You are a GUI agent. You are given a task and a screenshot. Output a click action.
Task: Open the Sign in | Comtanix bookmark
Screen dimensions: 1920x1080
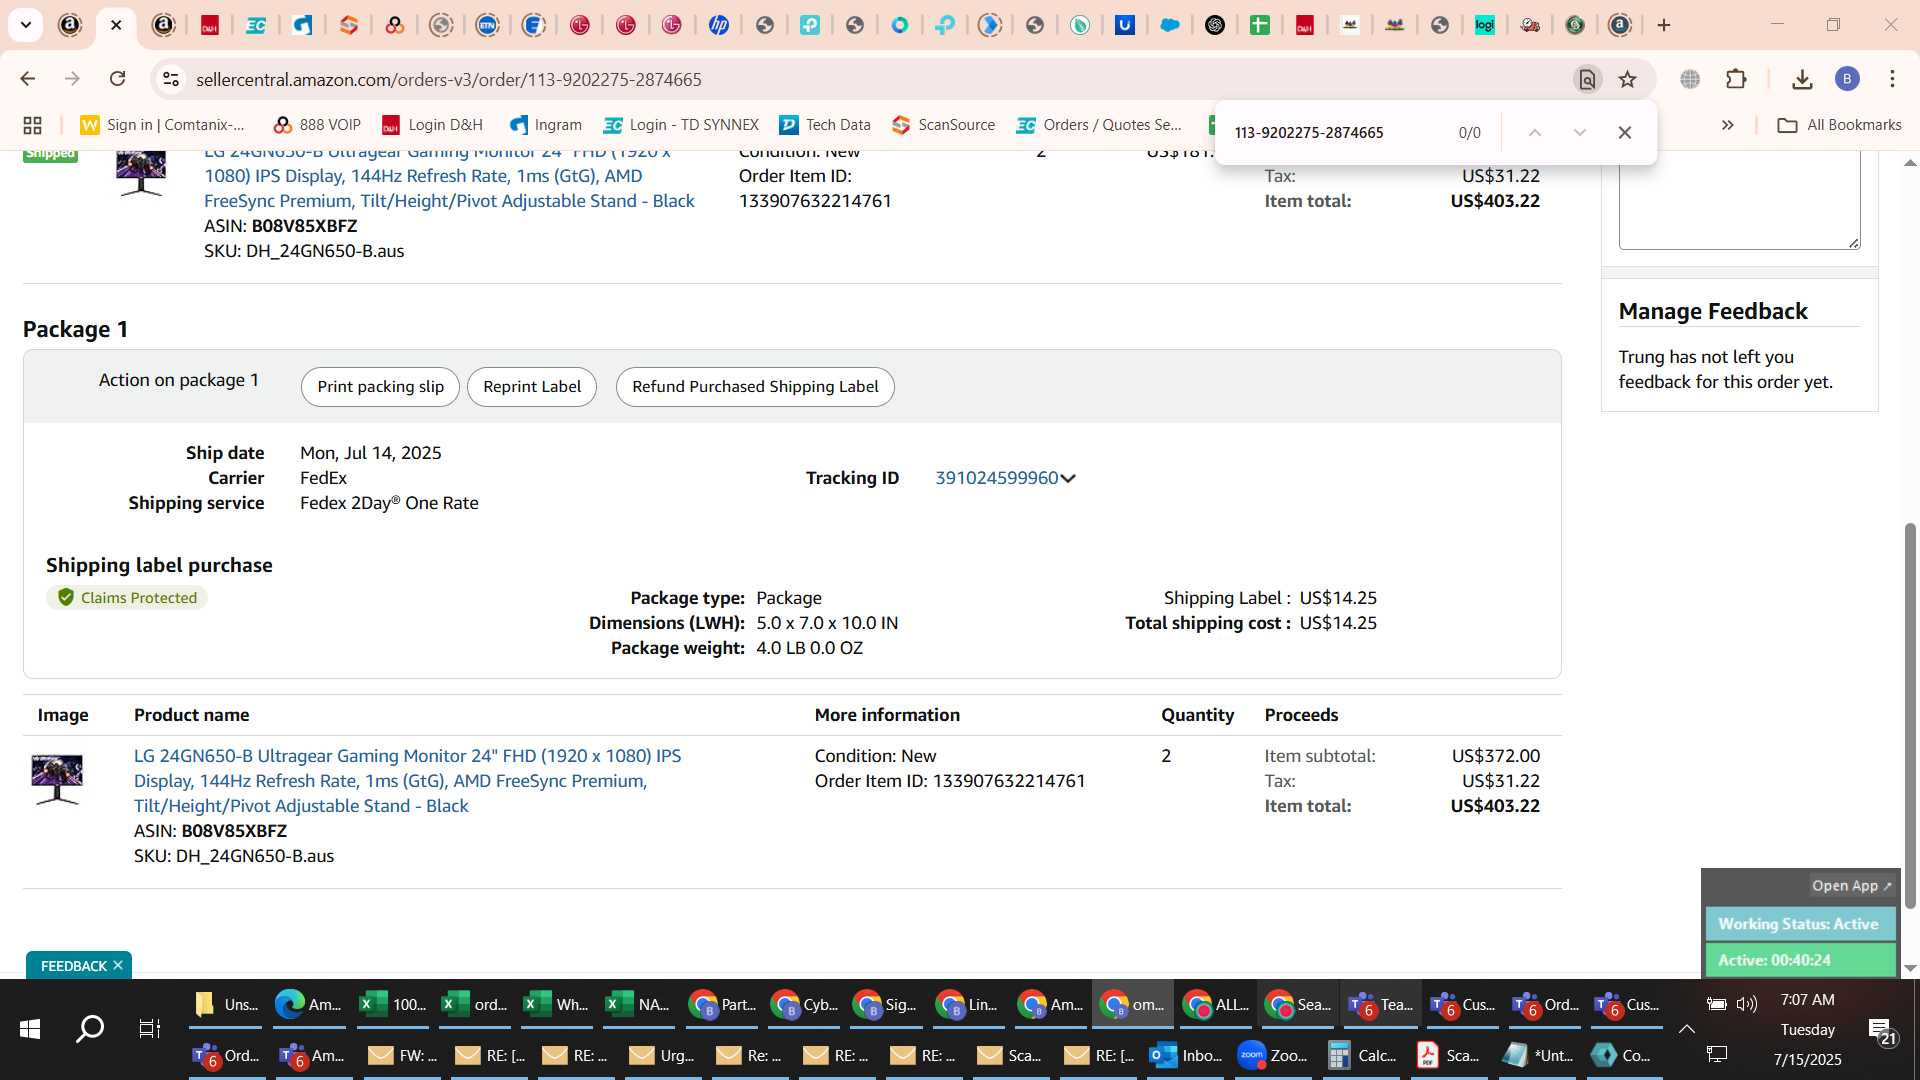click(163, 125)
